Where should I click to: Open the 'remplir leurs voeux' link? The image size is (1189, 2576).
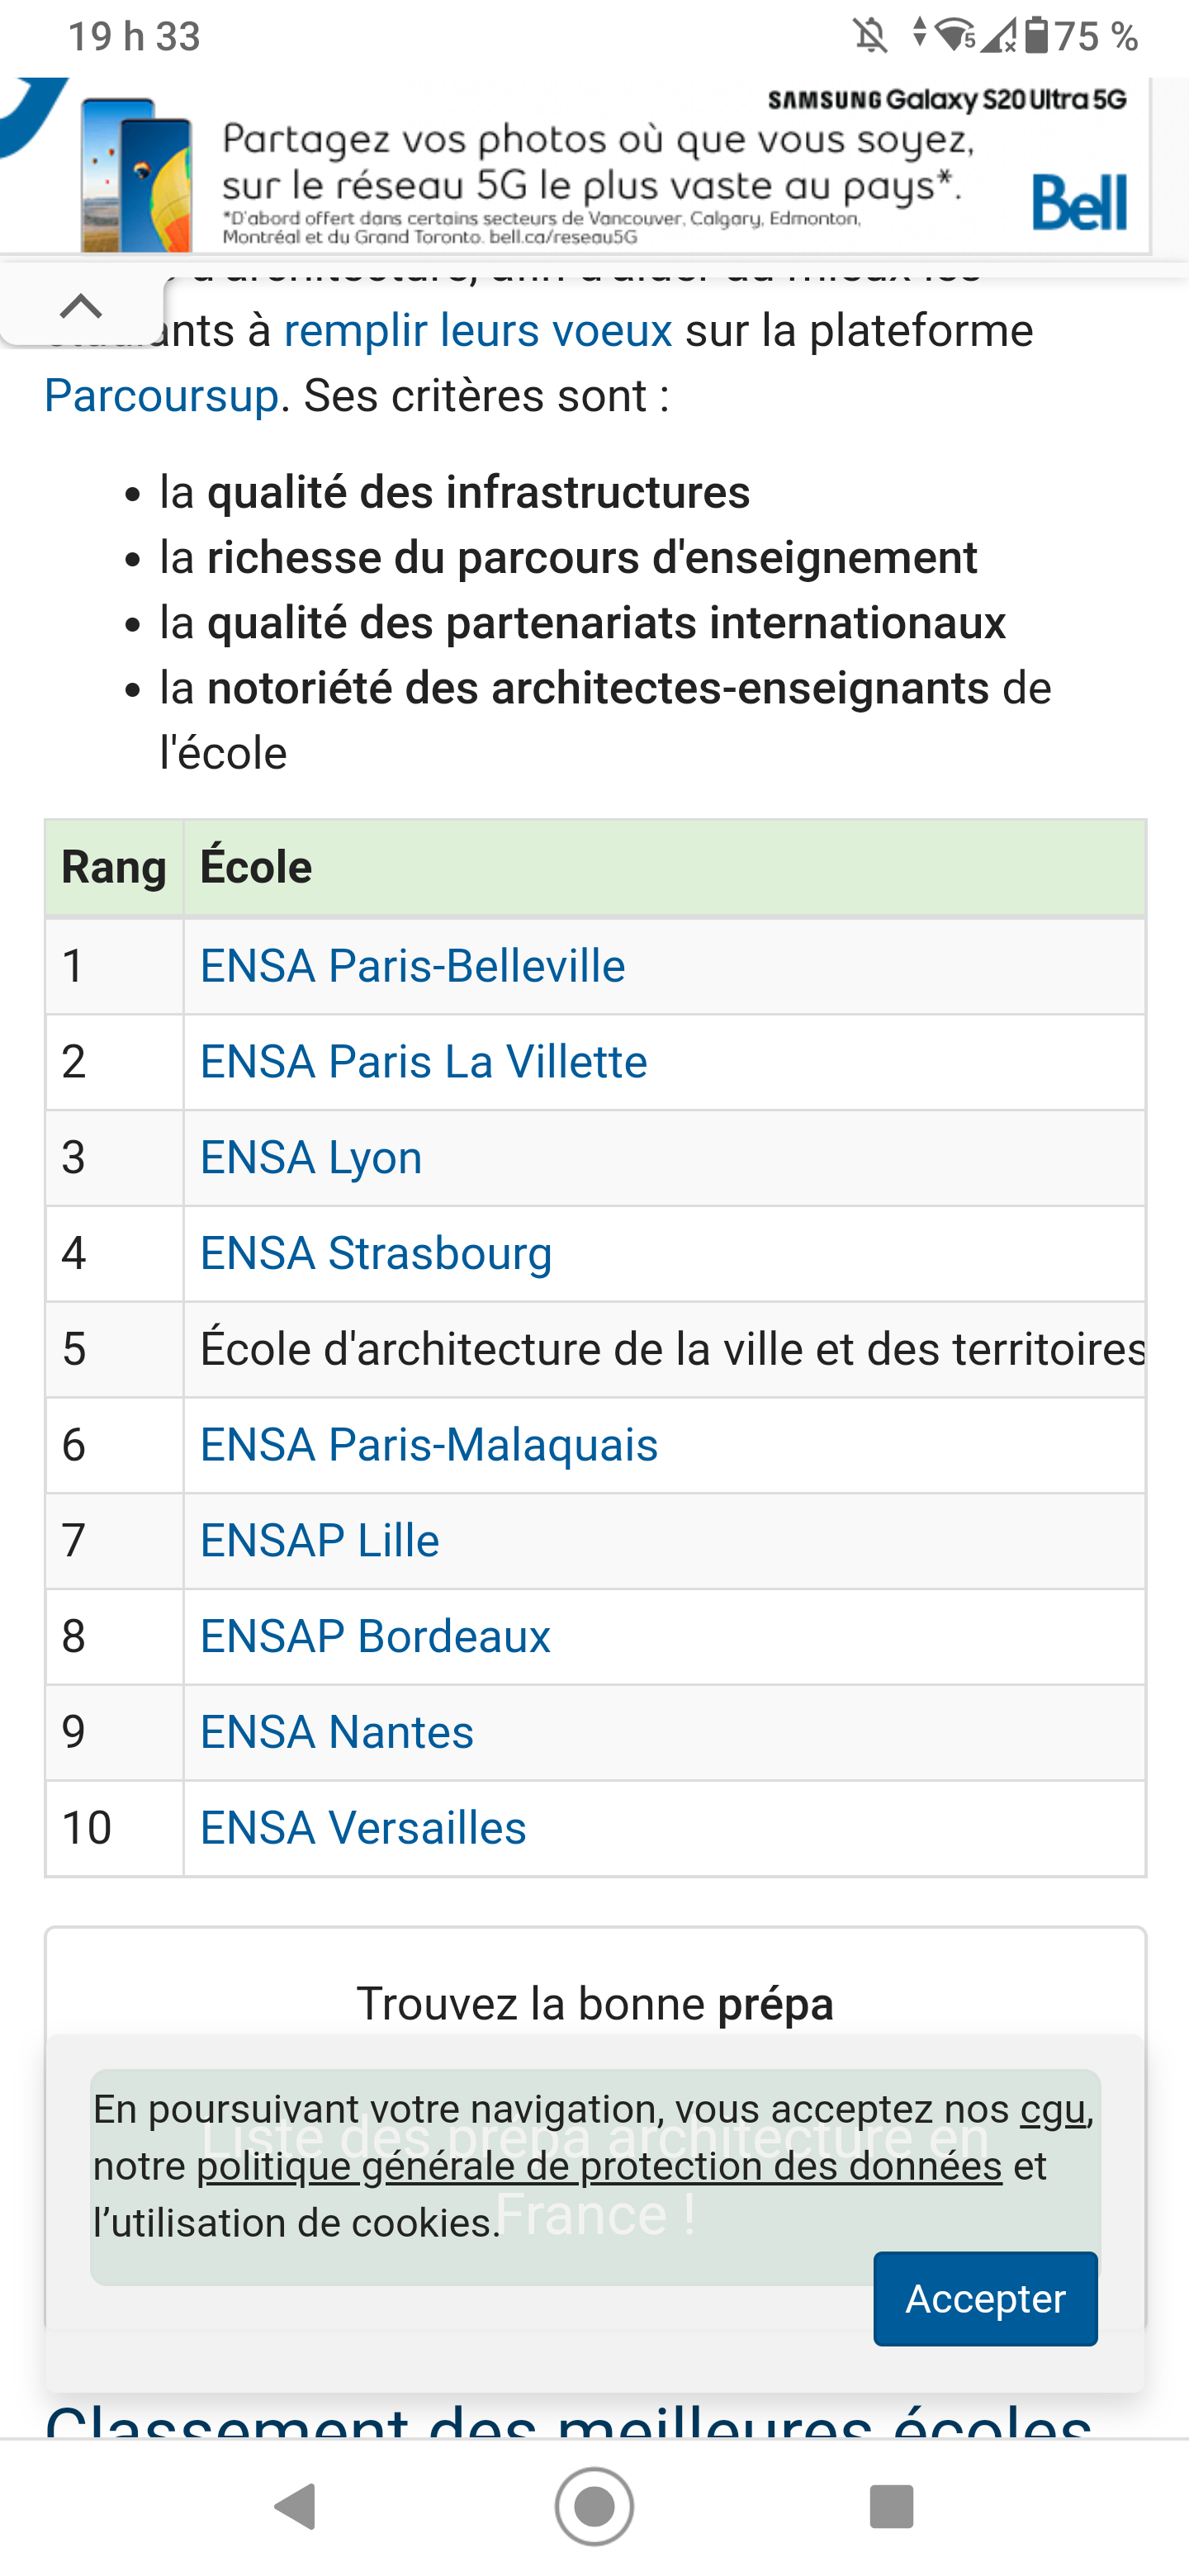pyautogui.click(x=478, y=331)
